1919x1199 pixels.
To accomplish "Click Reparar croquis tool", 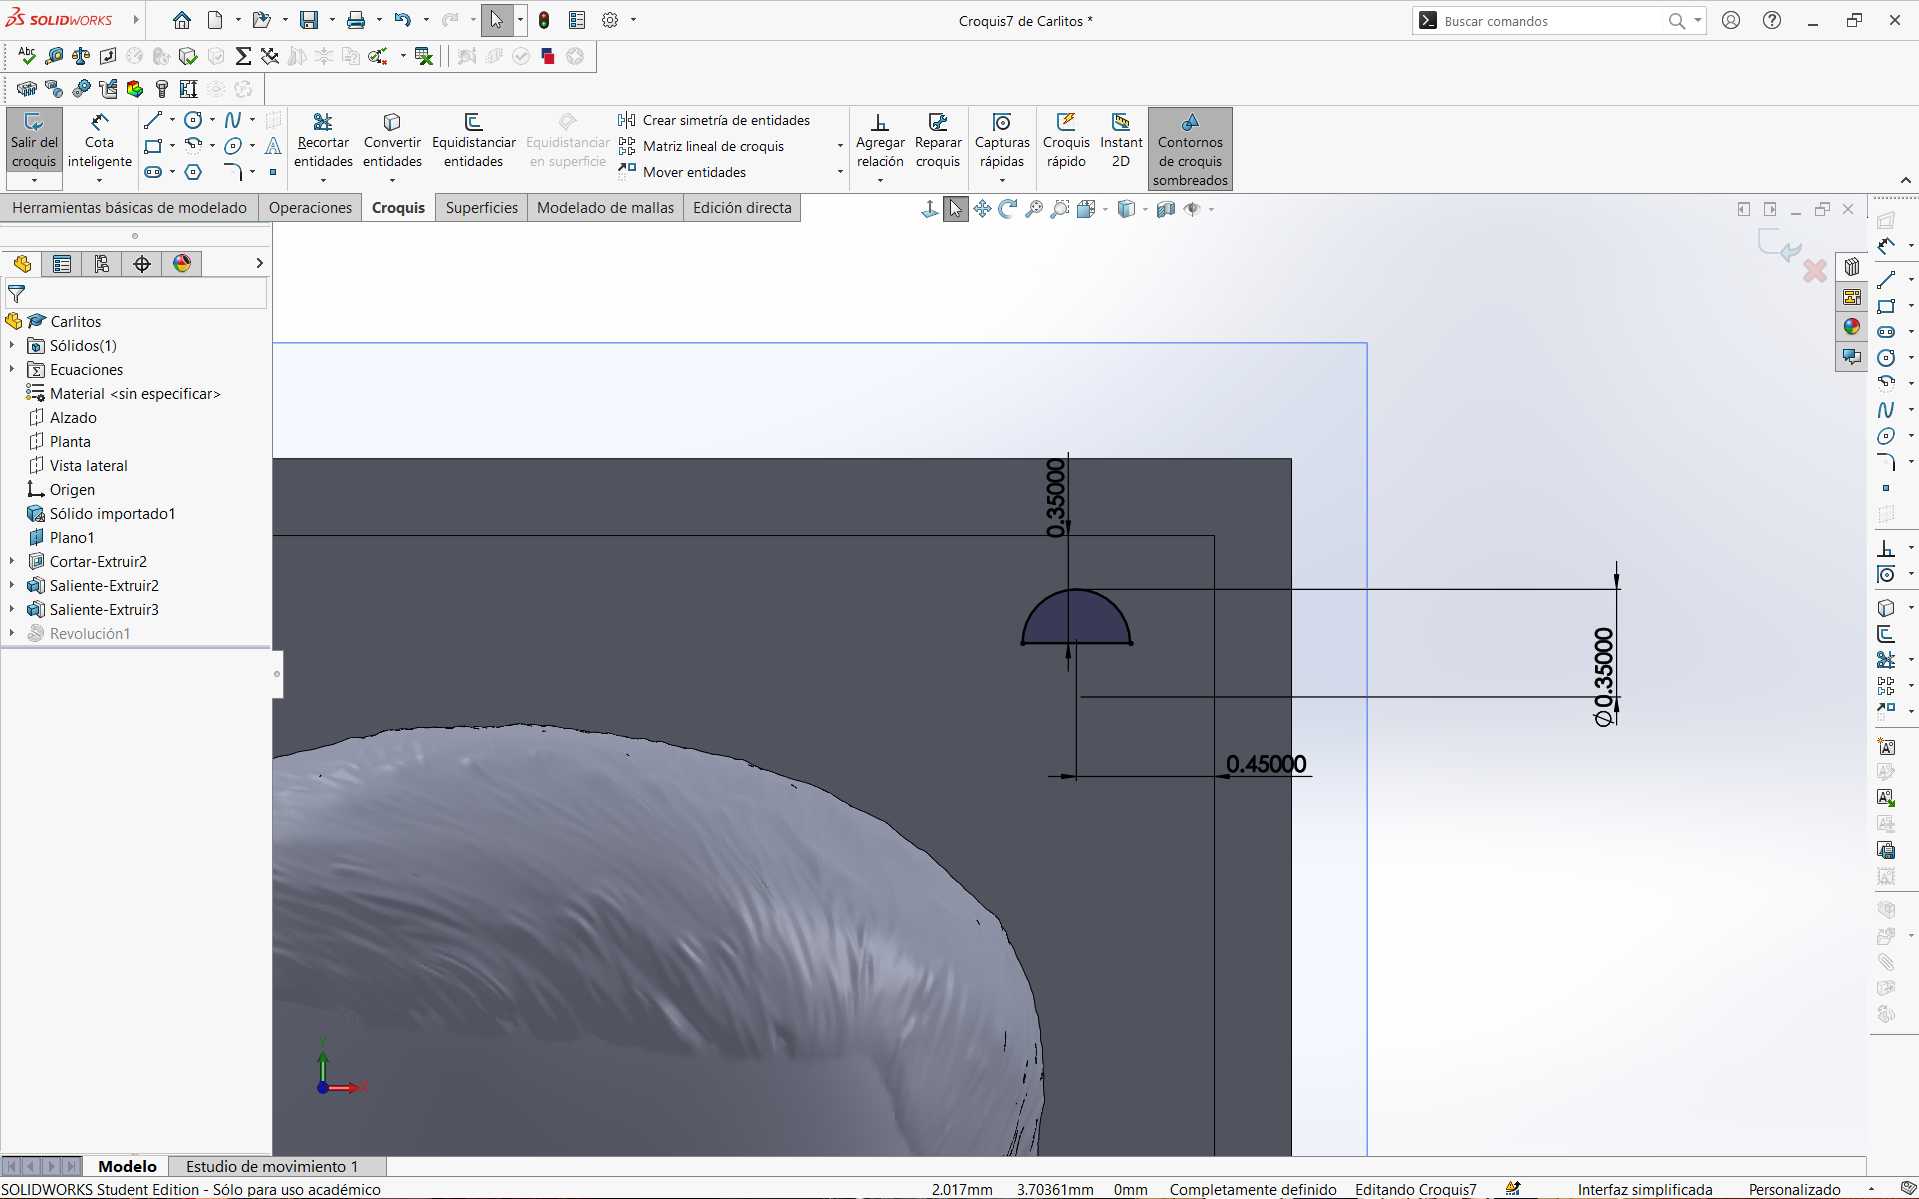I will click(938, 141).
